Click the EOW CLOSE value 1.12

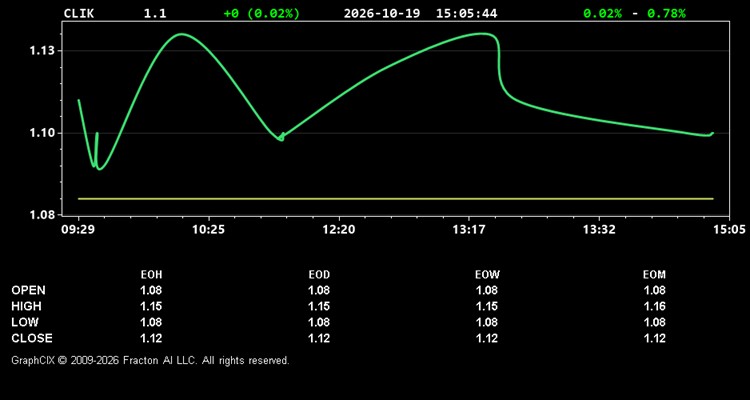click(x=487, y=338)
